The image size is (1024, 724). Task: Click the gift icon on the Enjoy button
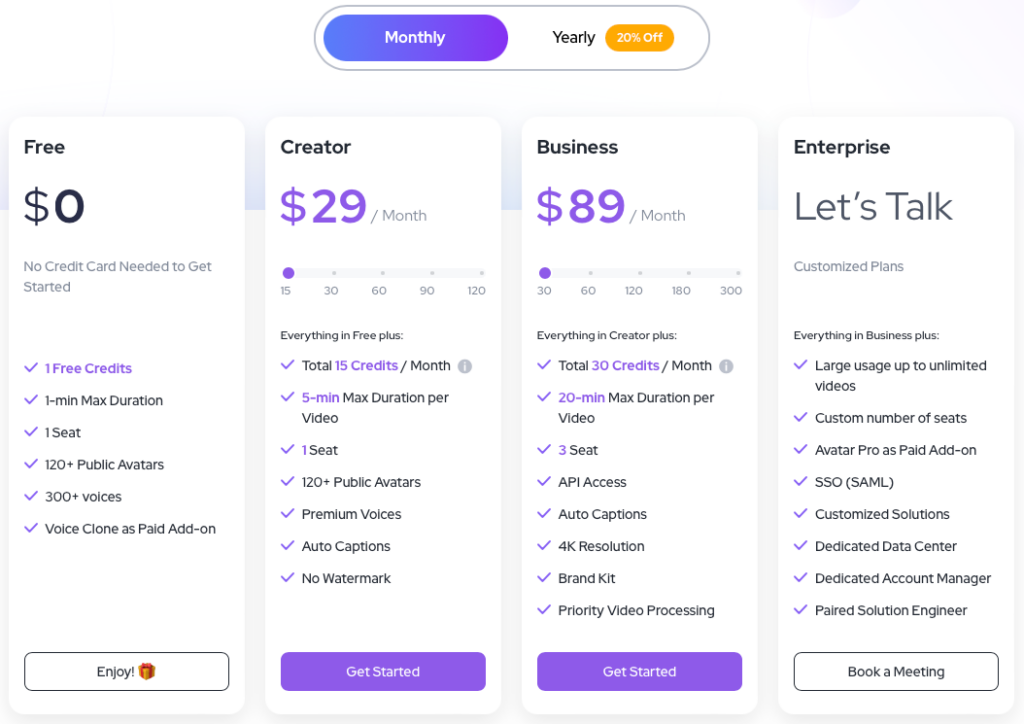[147, 671]
